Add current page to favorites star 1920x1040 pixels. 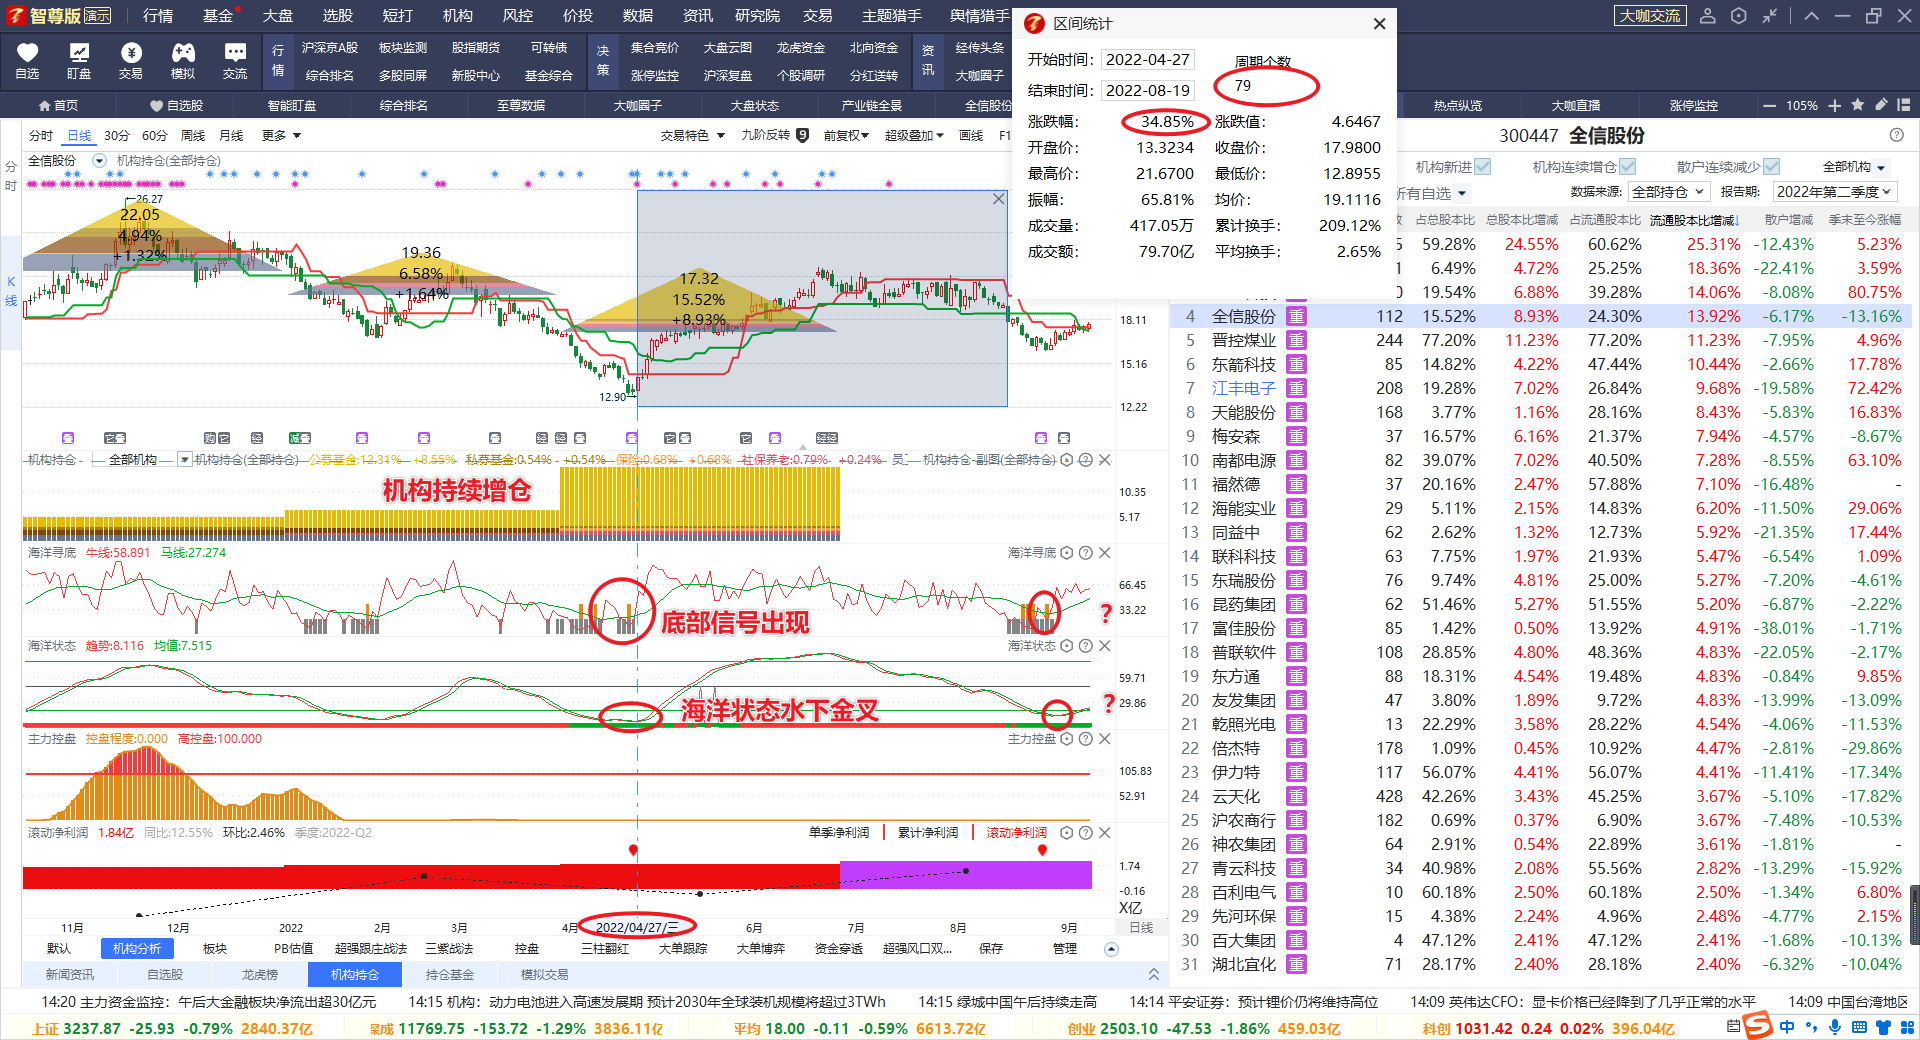pos(1858,105)
